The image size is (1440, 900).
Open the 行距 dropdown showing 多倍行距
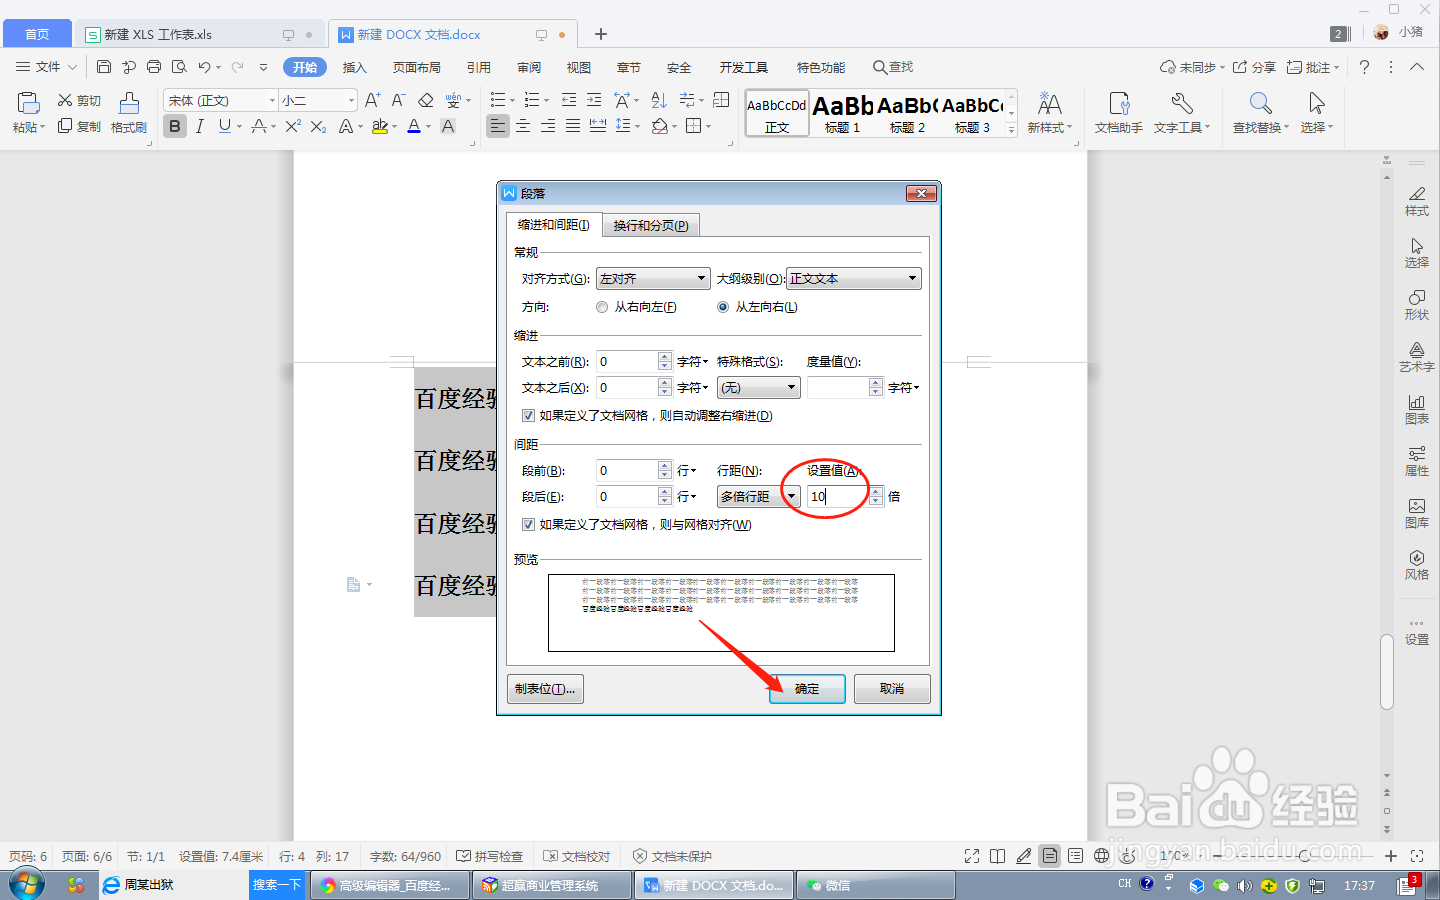point(759,496)
